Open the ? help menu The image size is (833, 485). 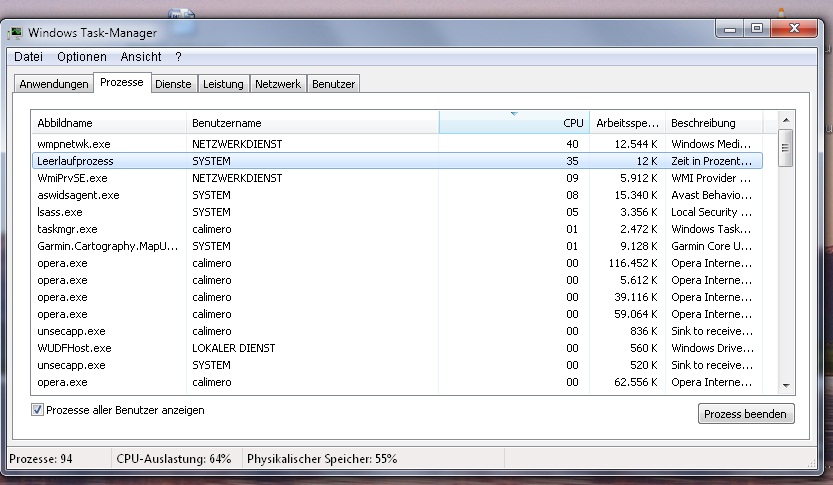pyautogui.click(x=178, y=57)
